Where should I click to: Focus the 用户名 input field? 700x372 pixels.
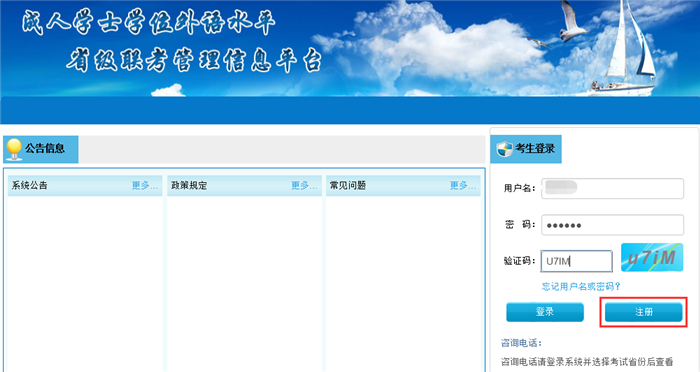612,188
